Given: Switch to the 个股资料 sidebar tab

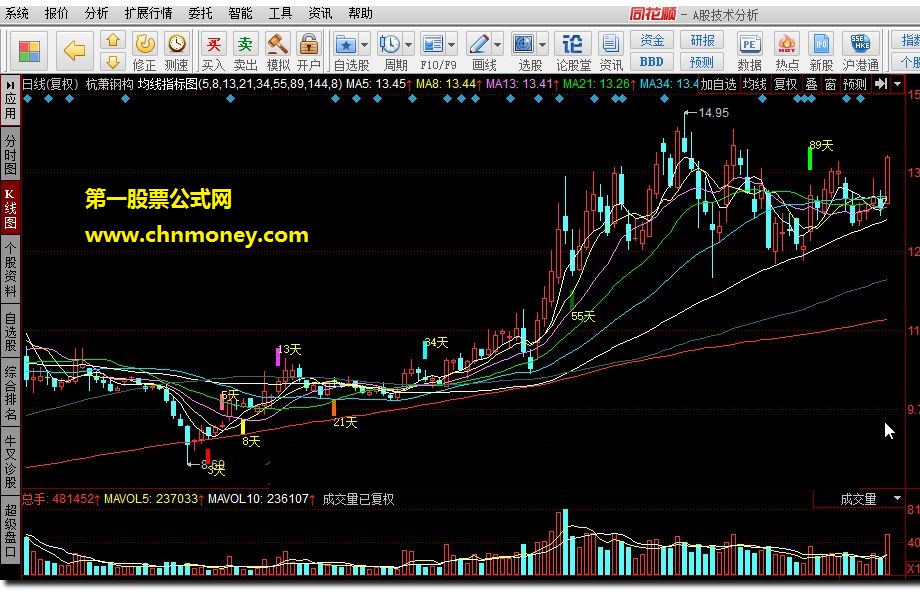Looking at the screenshot, I should tap(11, 269).
